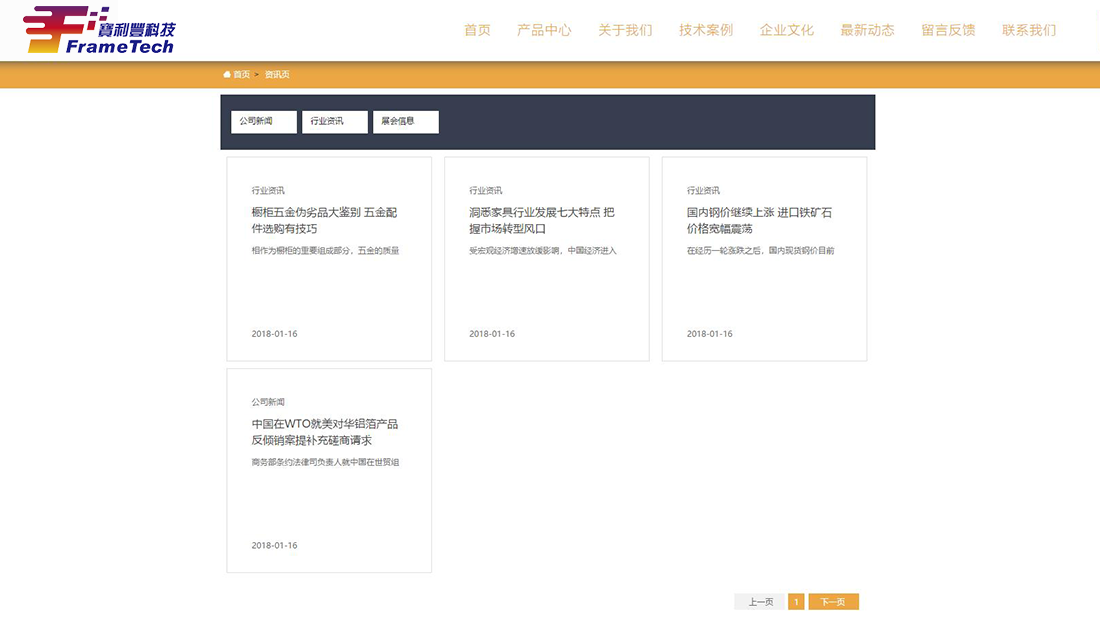Click the 下一页 pagination button

pyautogui.click(x=833, y=601)
